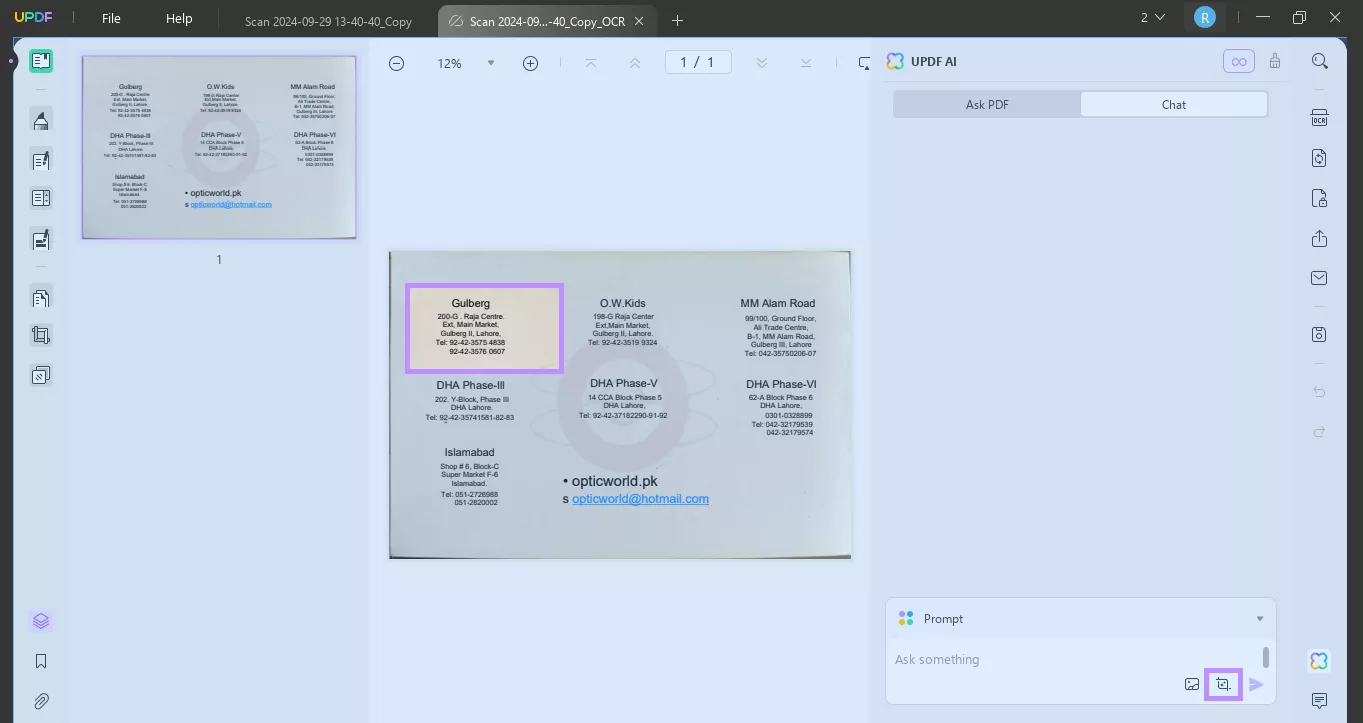Expand the Prompt dropdown in AI panel
Viewport: 1363px width, 723px height.
pos(1259,618)
